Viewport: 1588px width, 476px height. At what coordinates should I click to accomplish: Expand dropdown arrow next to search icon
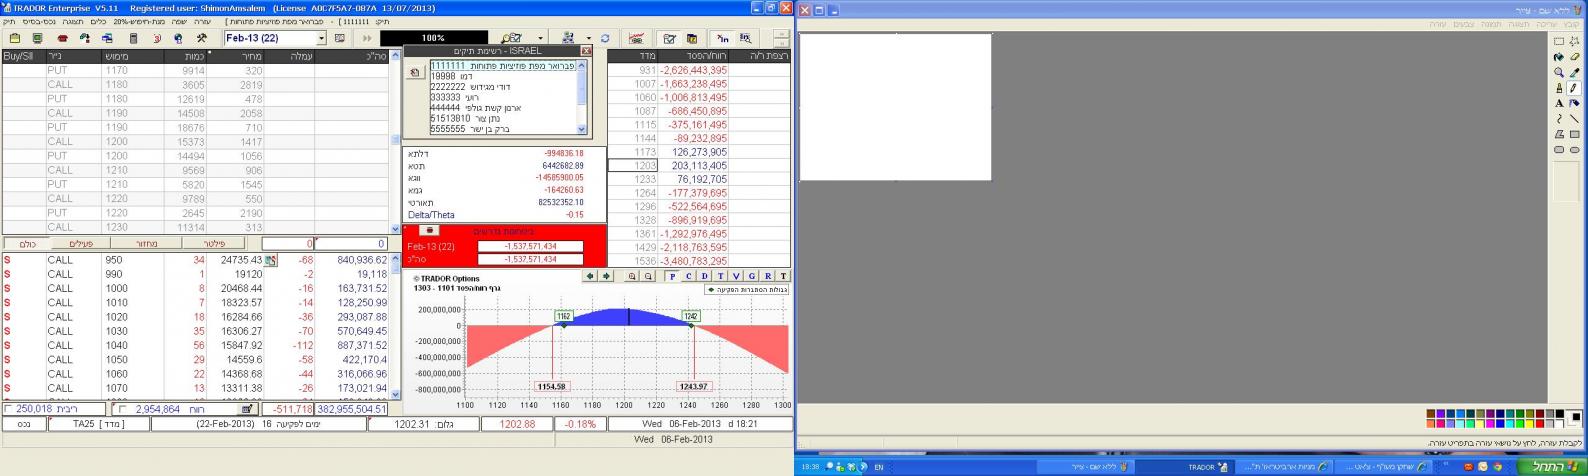pyautogui.click(x=541, y=39)
